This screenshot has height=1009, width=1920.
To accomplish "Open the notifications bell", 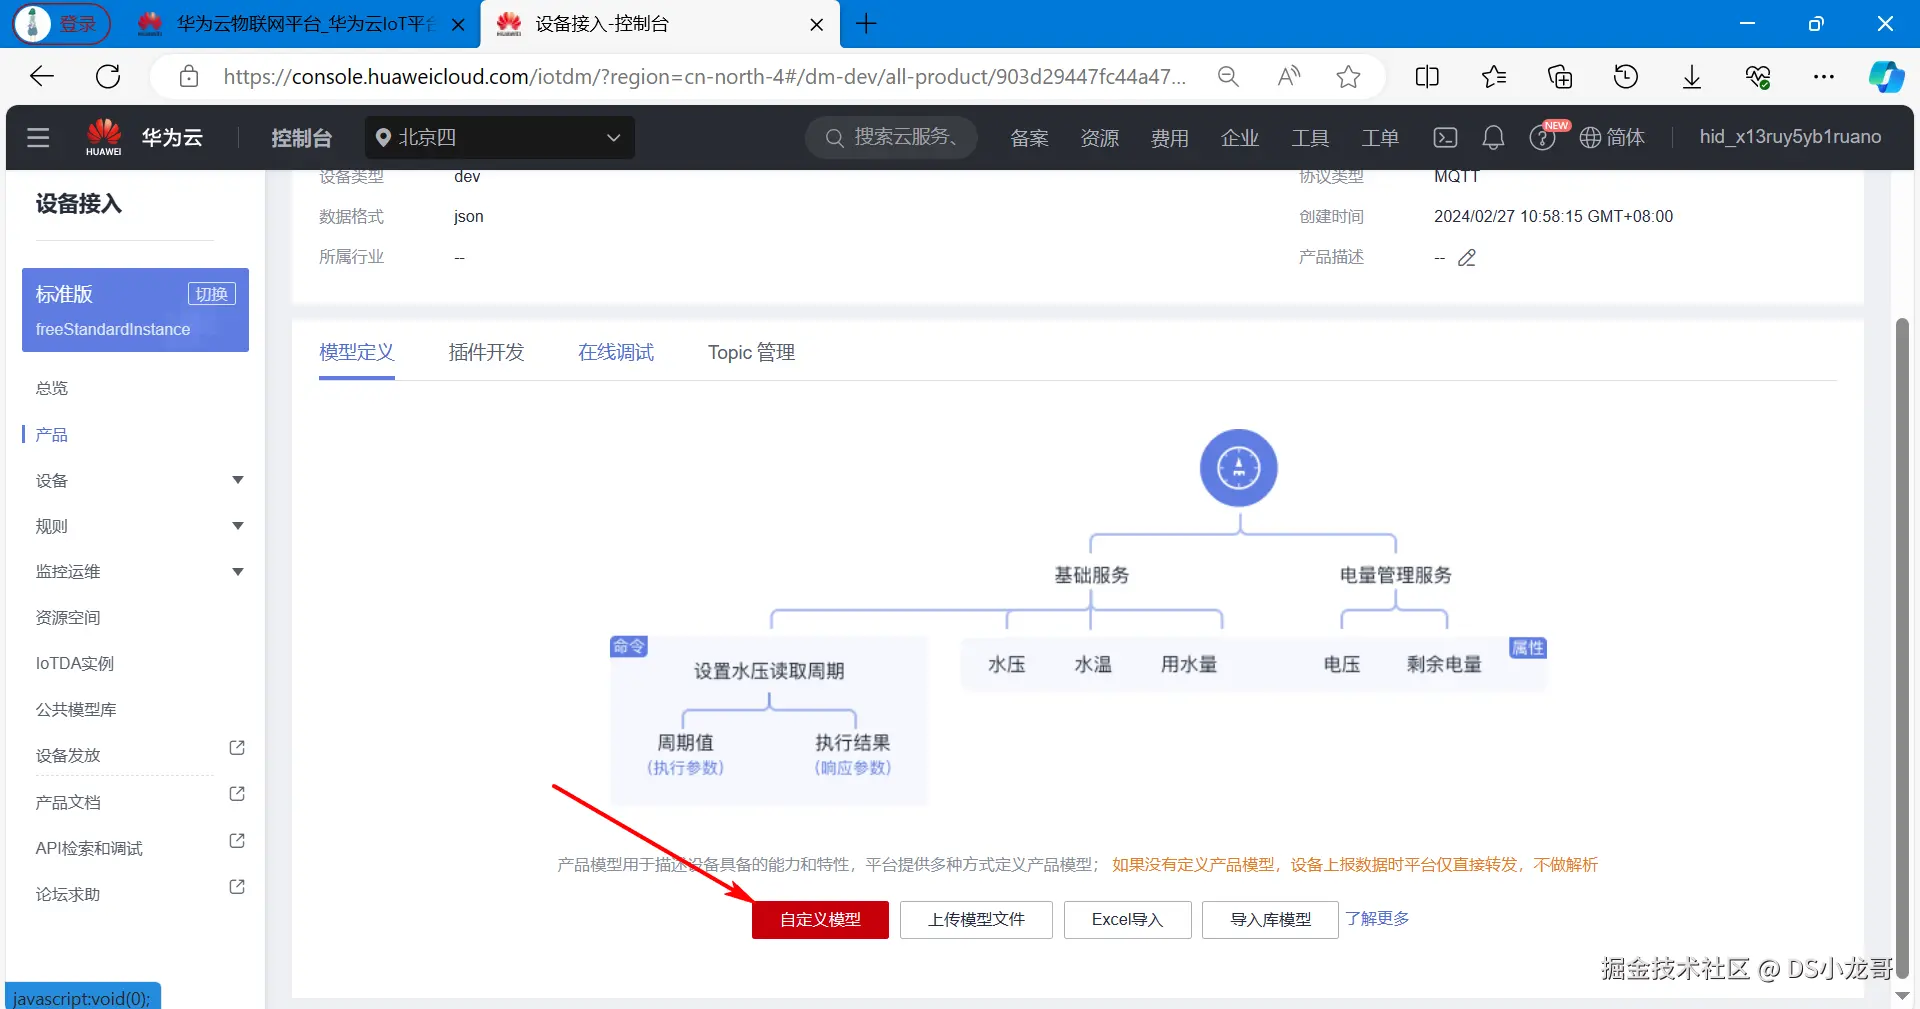I will pyautogui.click(x=1493, y=138).
